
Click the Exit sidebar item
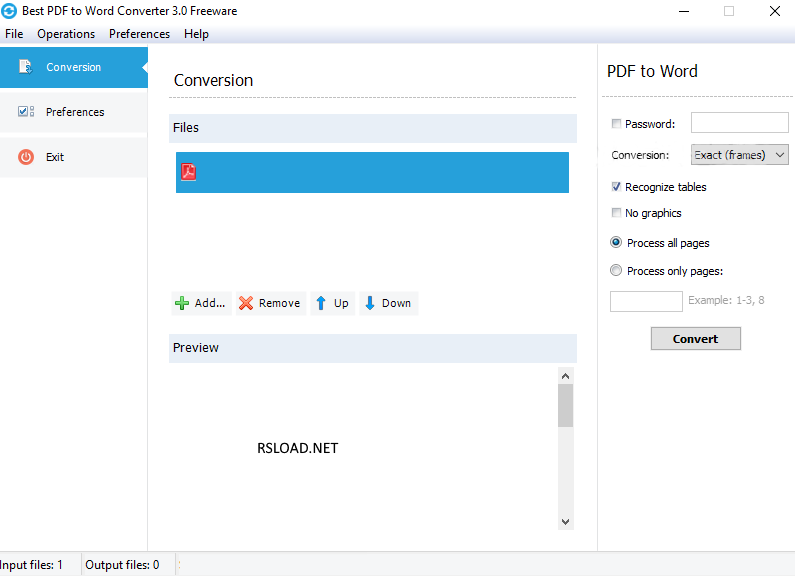(74, 157)
